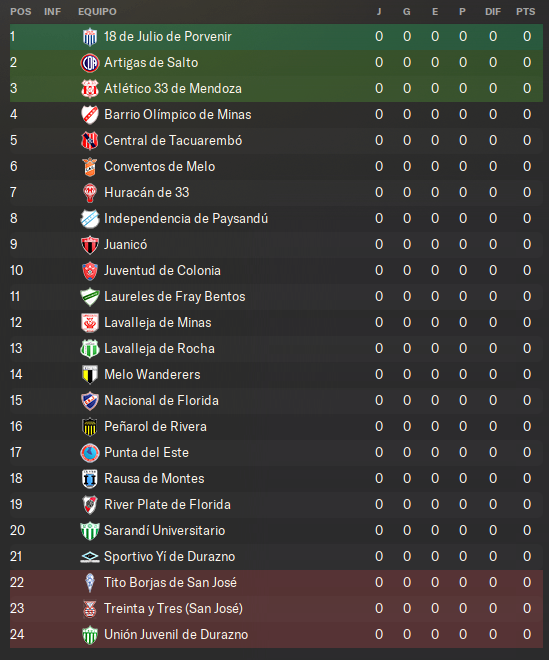Click the POS column header
This screenshot has width=549, height=660.
coord(21,11)
